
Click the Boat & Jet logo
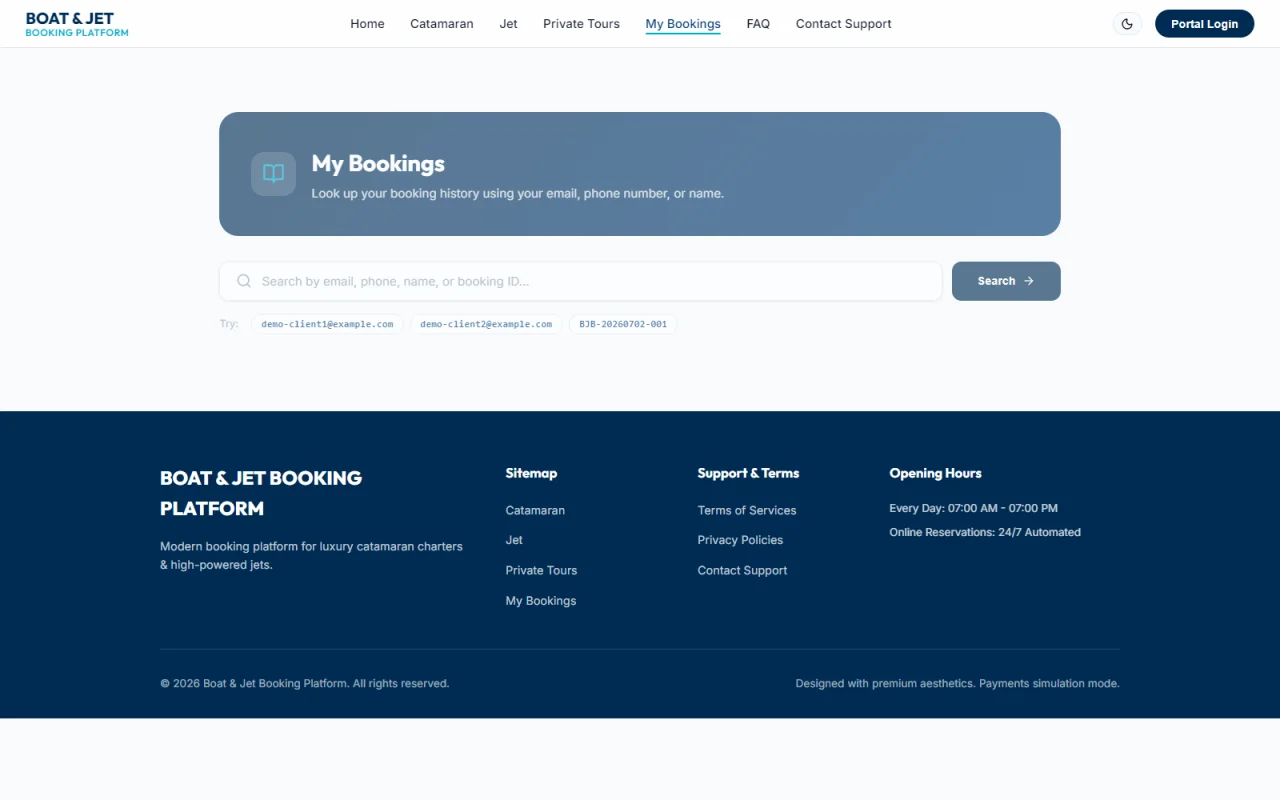pos(77,24)
